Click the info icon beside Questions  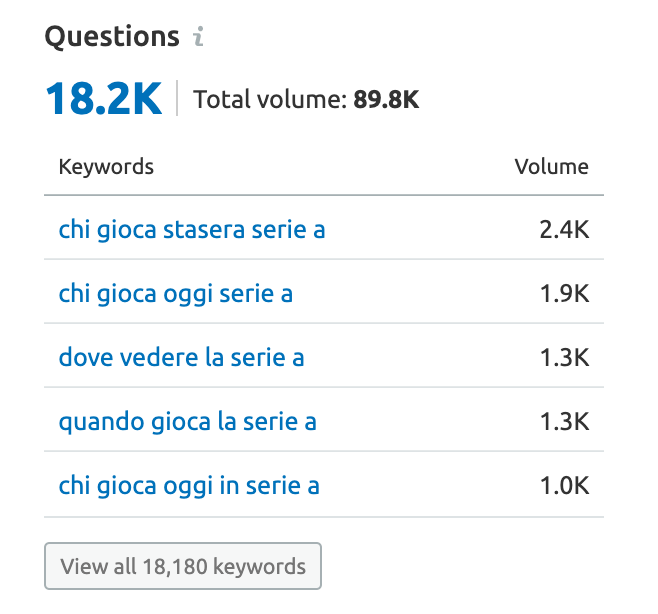coord(198,36)
